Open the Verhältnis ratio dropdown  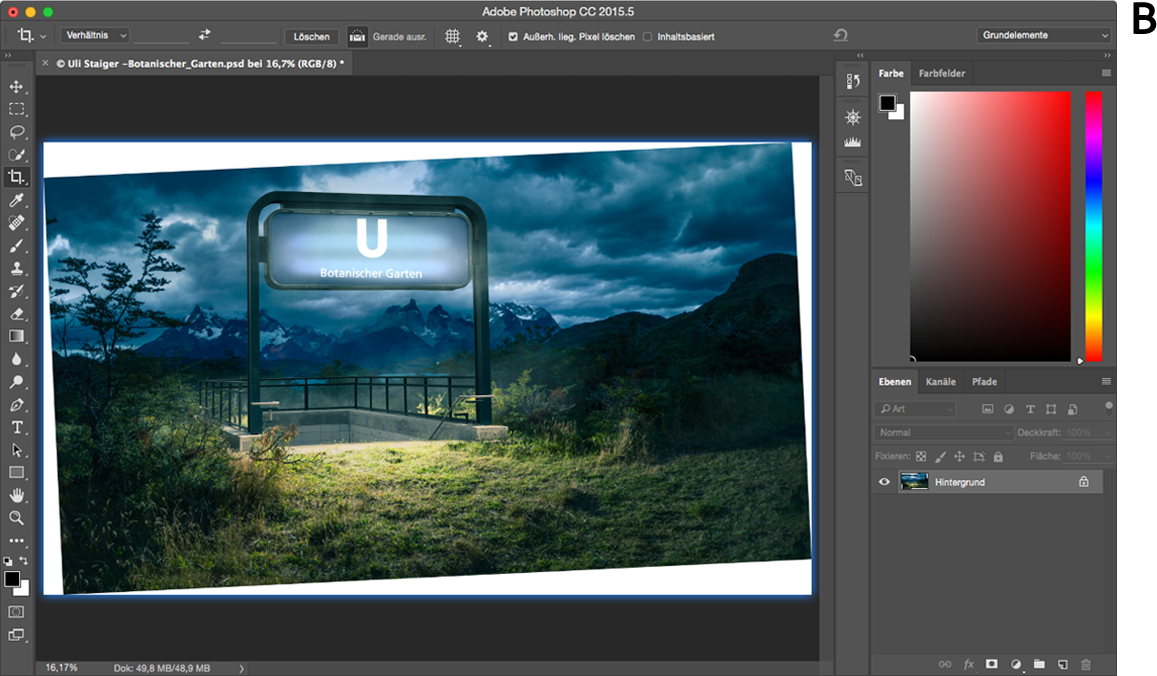point(94,35)
